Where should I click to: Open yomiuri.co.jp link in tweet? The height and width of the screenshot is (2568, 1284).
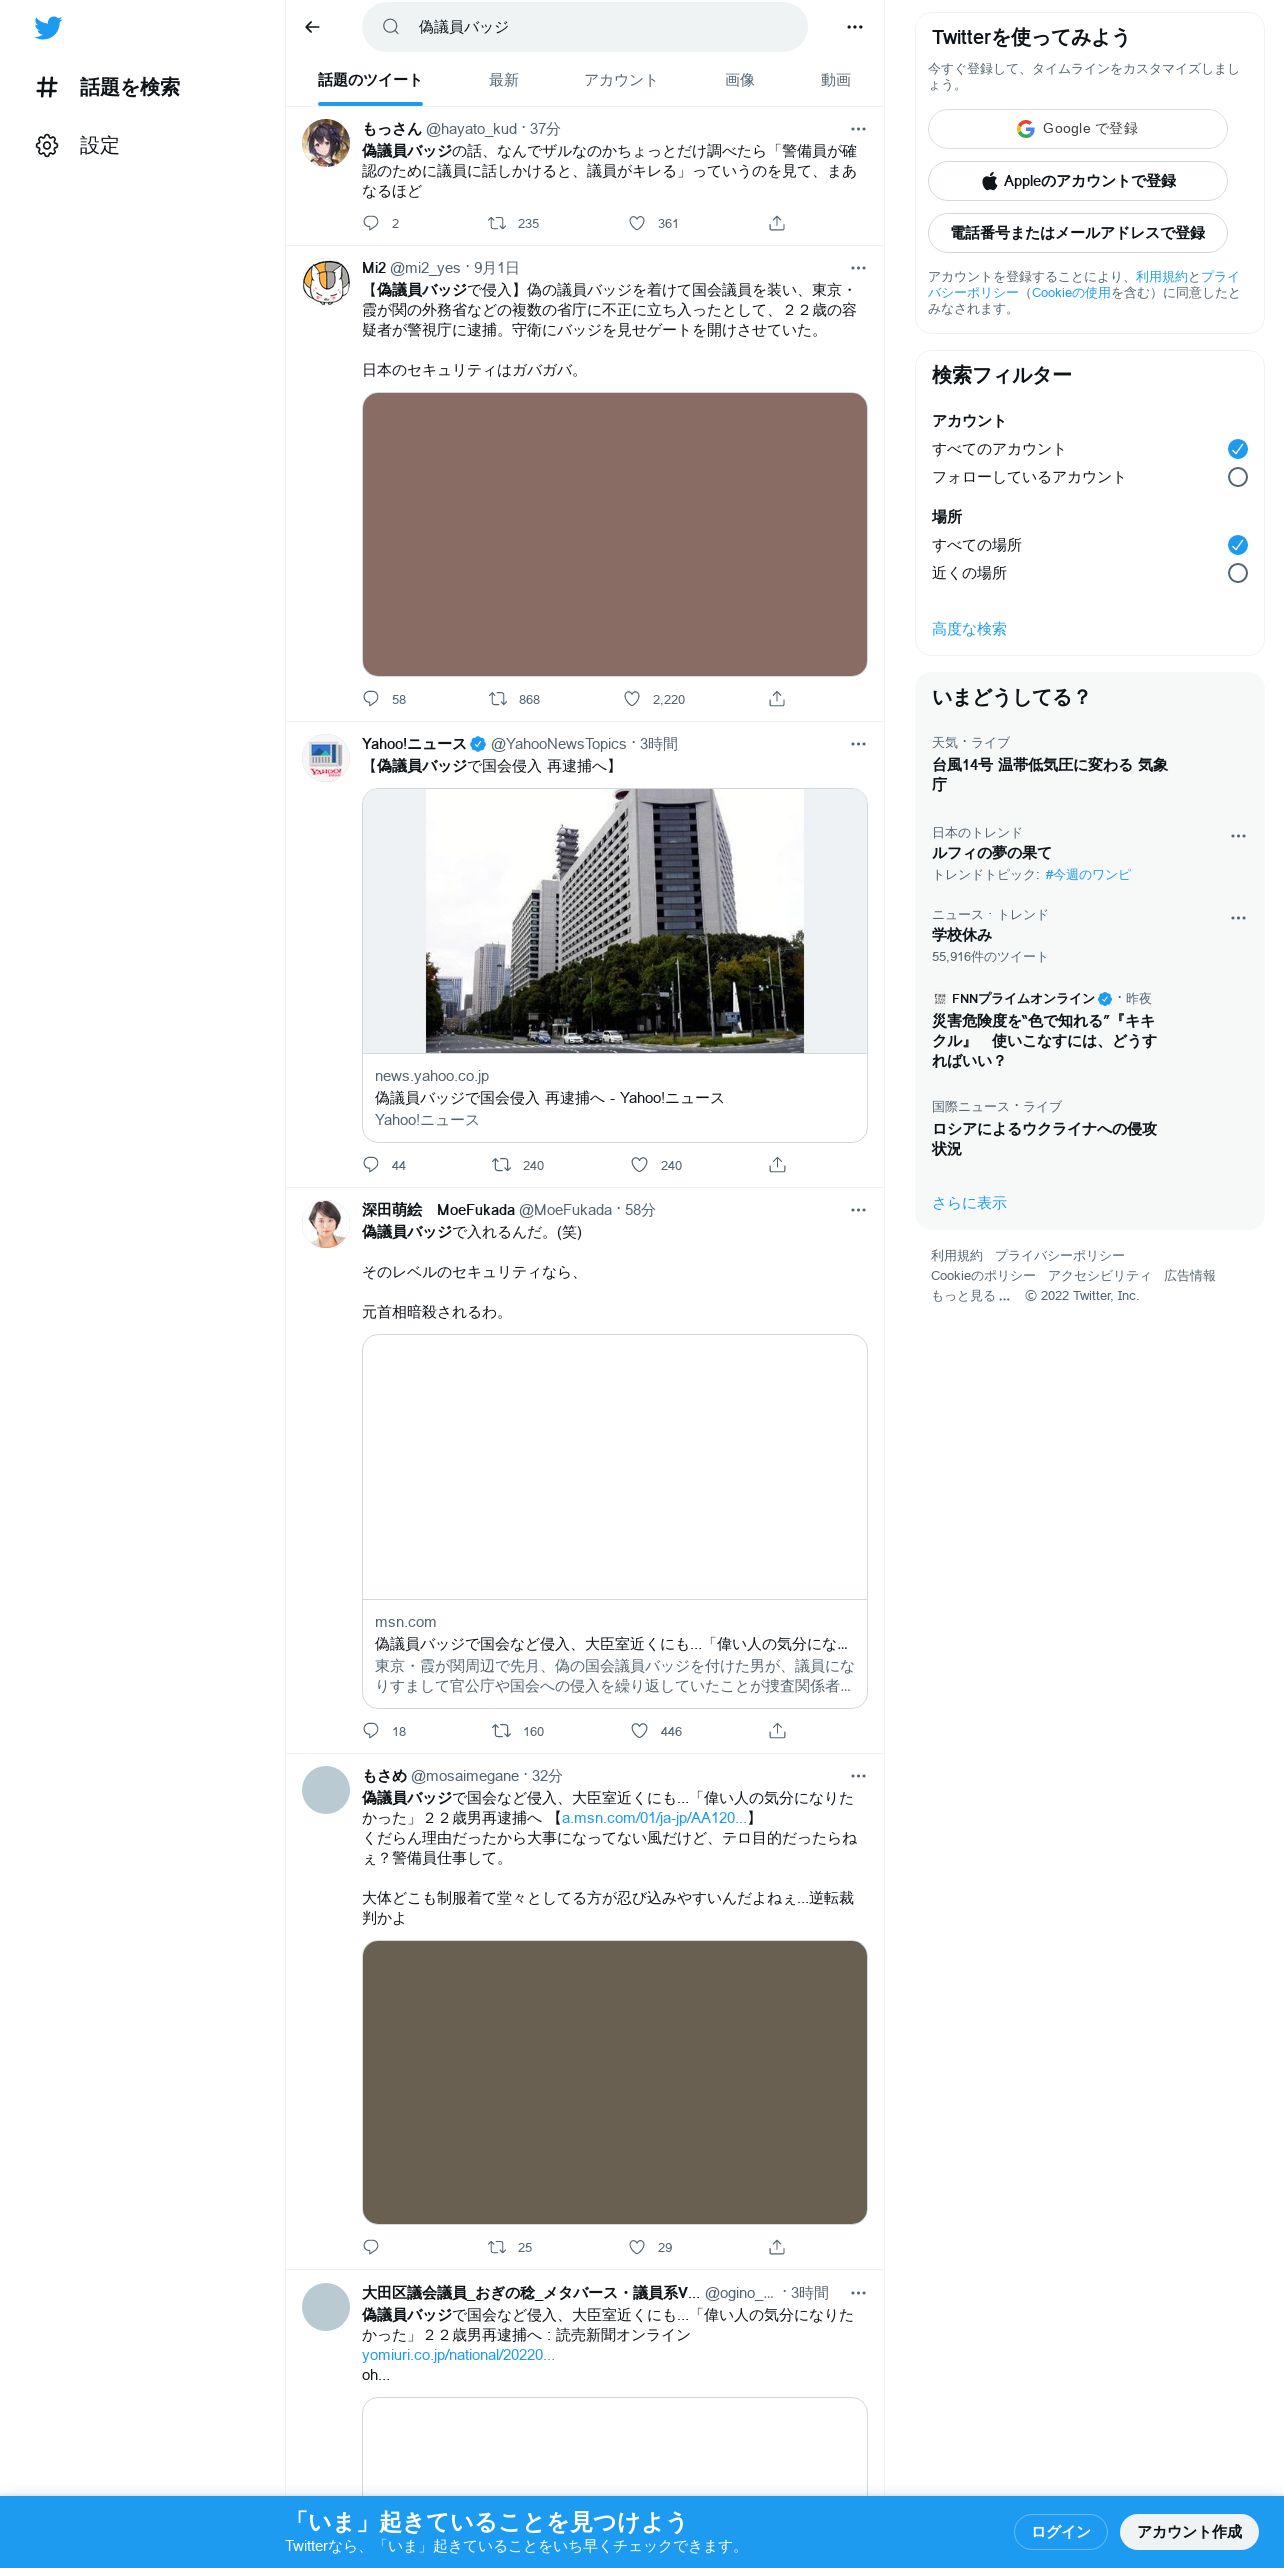(x=458, y=2355)
